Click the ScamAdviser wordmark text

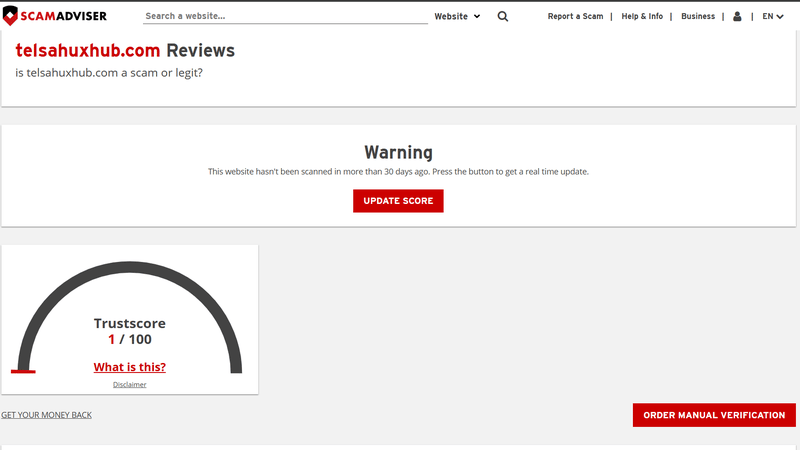click(64, 16)
